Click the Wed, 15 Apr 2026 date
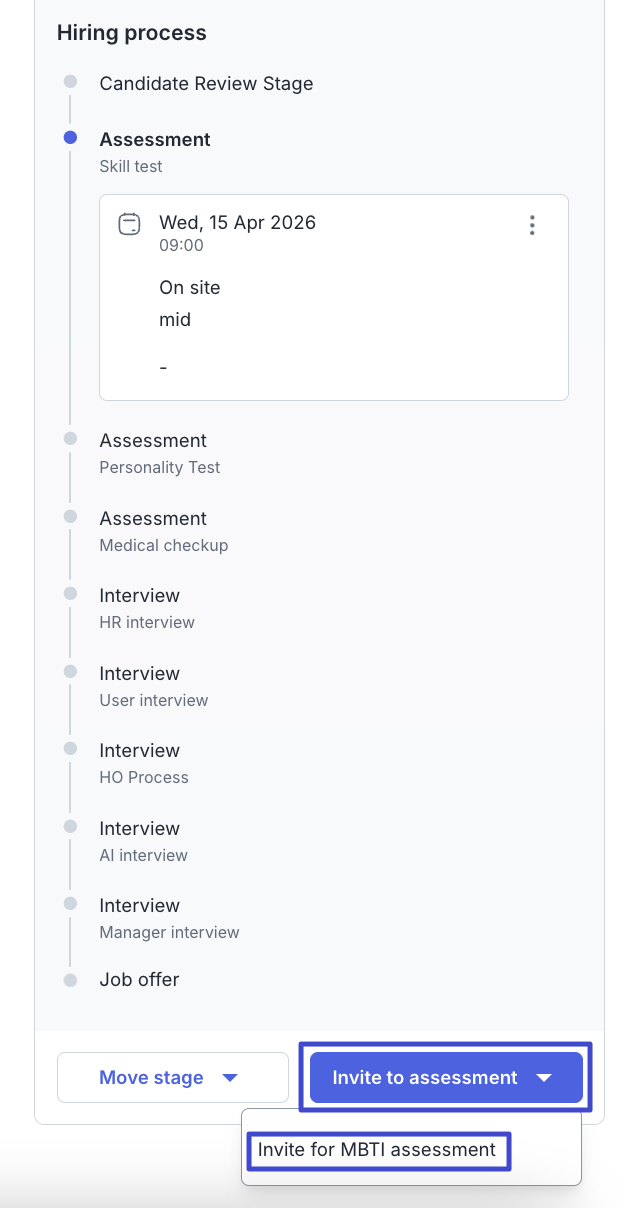Viewport: 624px width, 1208px height. 237,222
